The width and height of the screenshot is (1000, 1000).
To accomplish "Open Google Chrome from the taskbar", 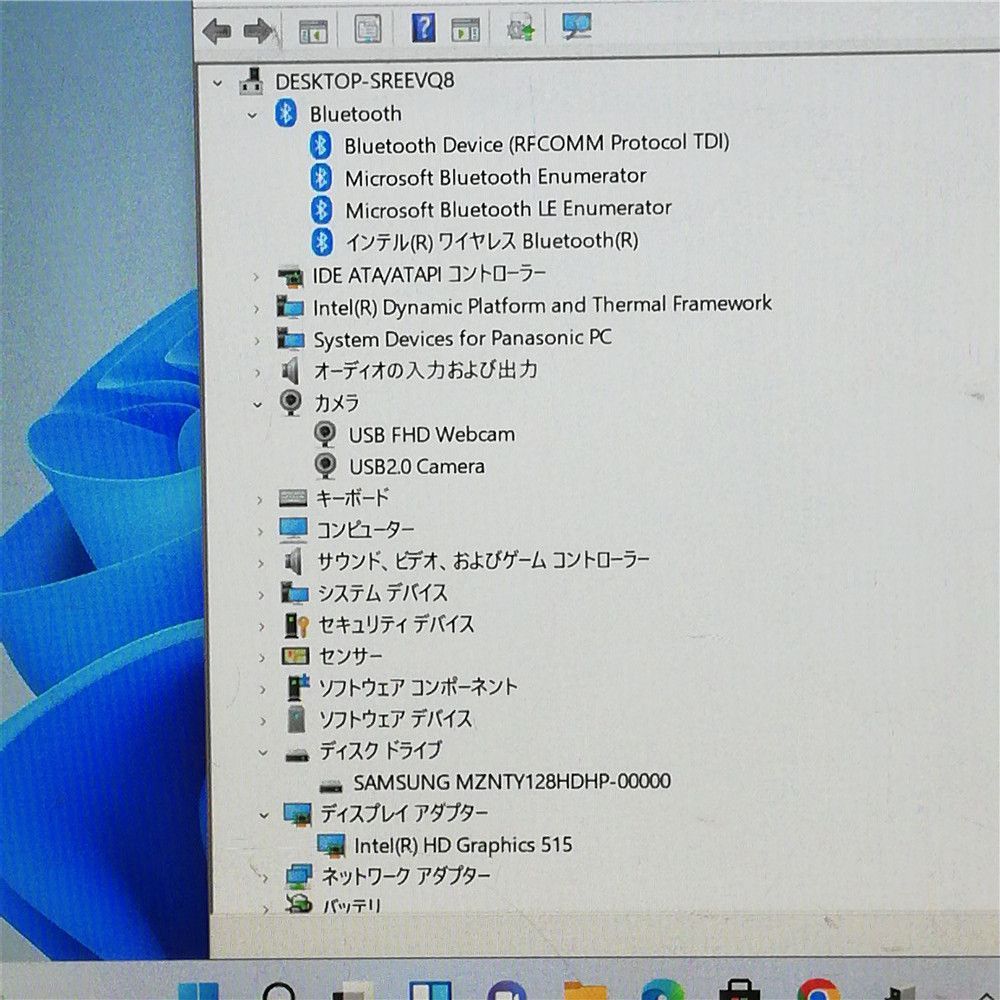I will coord(818,990).
